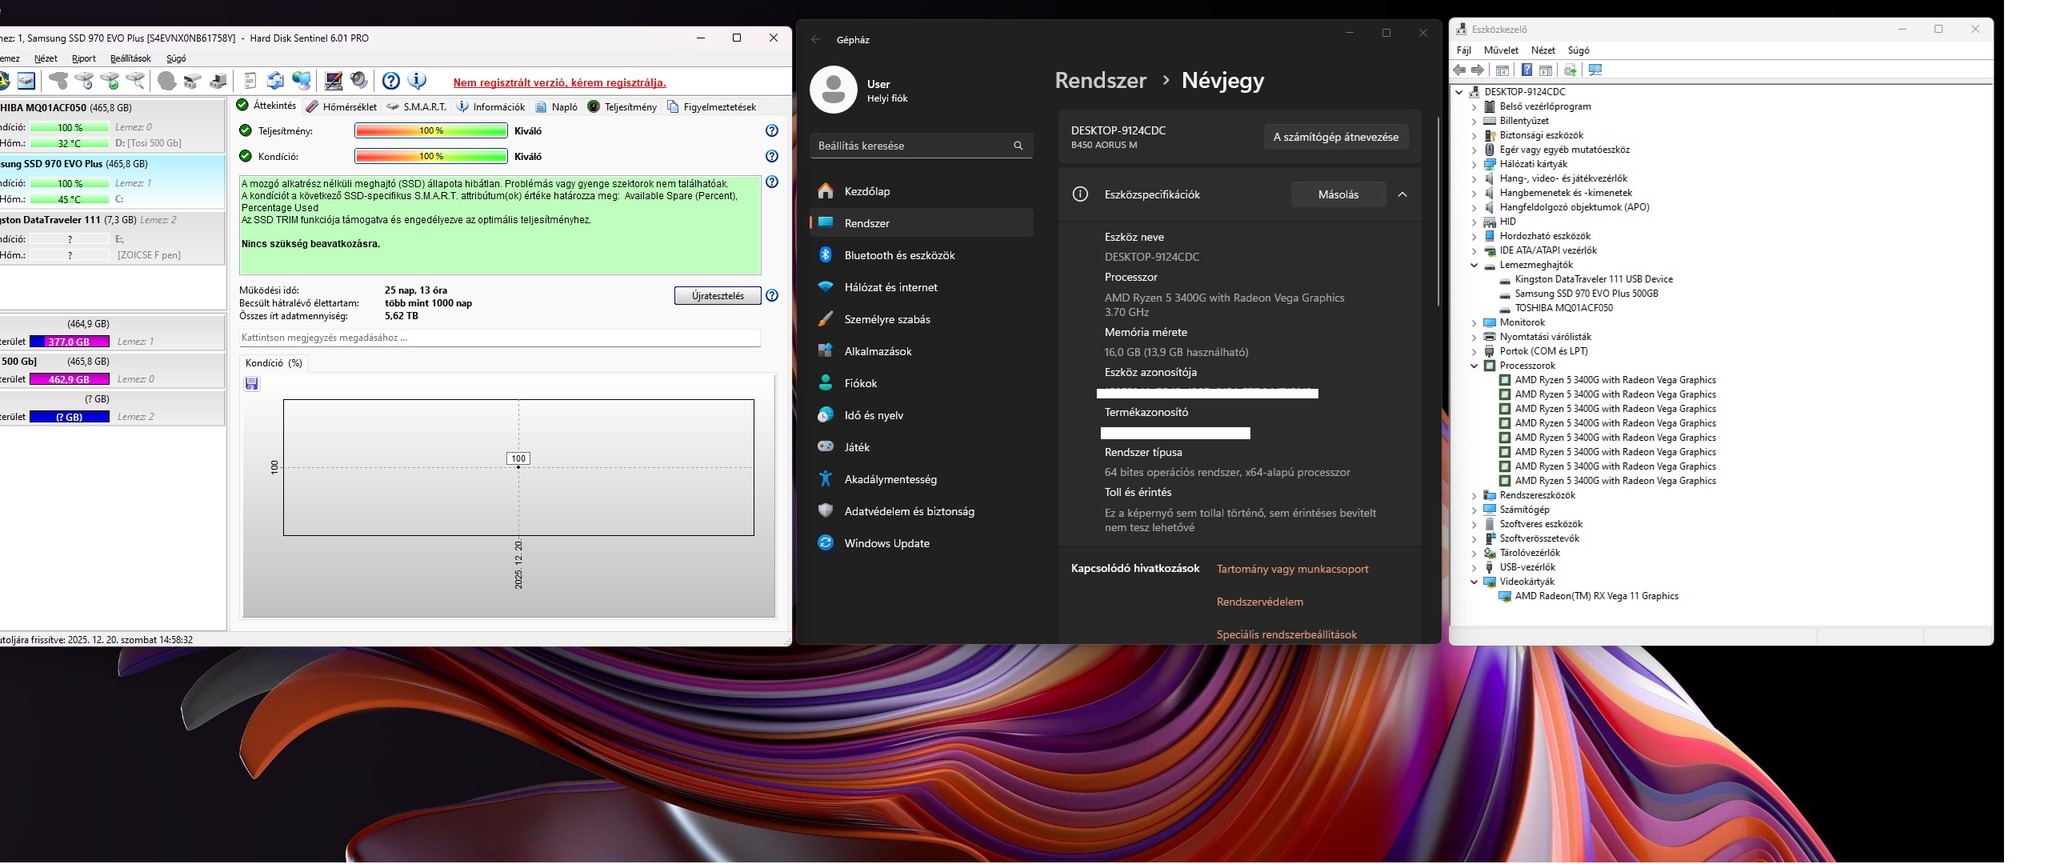Image resolution: width=2048 pixels, height=864 pixels.
Task: Click the Nem regisztrált verzió registration link
Action: click(x=560, y=83)
